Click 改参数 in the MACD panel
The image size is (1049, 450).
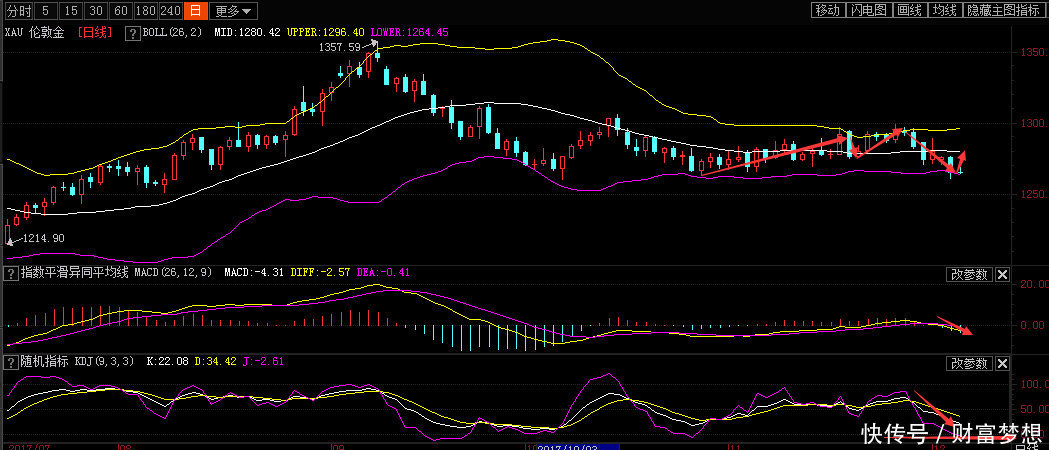(x=969, y=275)
